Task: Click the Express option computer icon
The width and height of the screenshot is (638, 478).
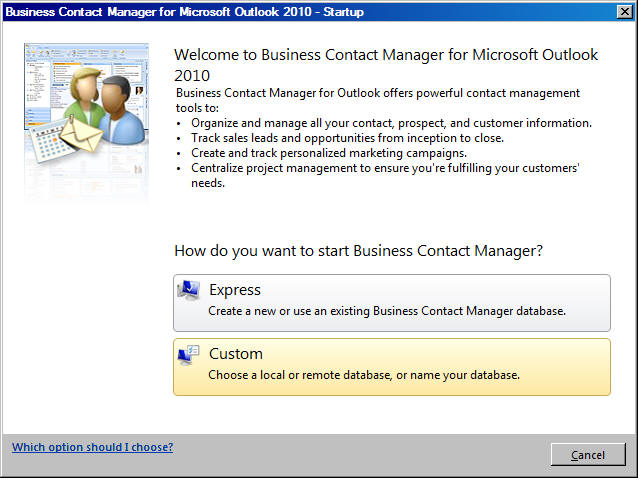Action: 188,290
